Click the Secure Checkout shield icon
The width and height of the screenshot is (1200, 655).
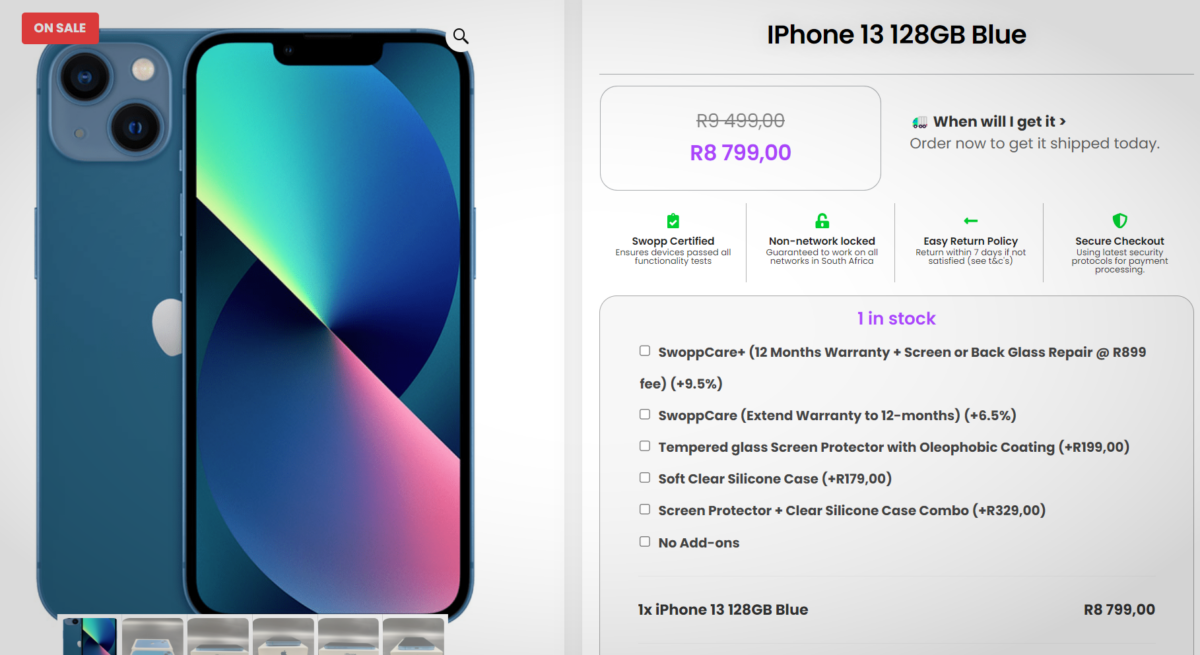click(x=1119, y=221)
